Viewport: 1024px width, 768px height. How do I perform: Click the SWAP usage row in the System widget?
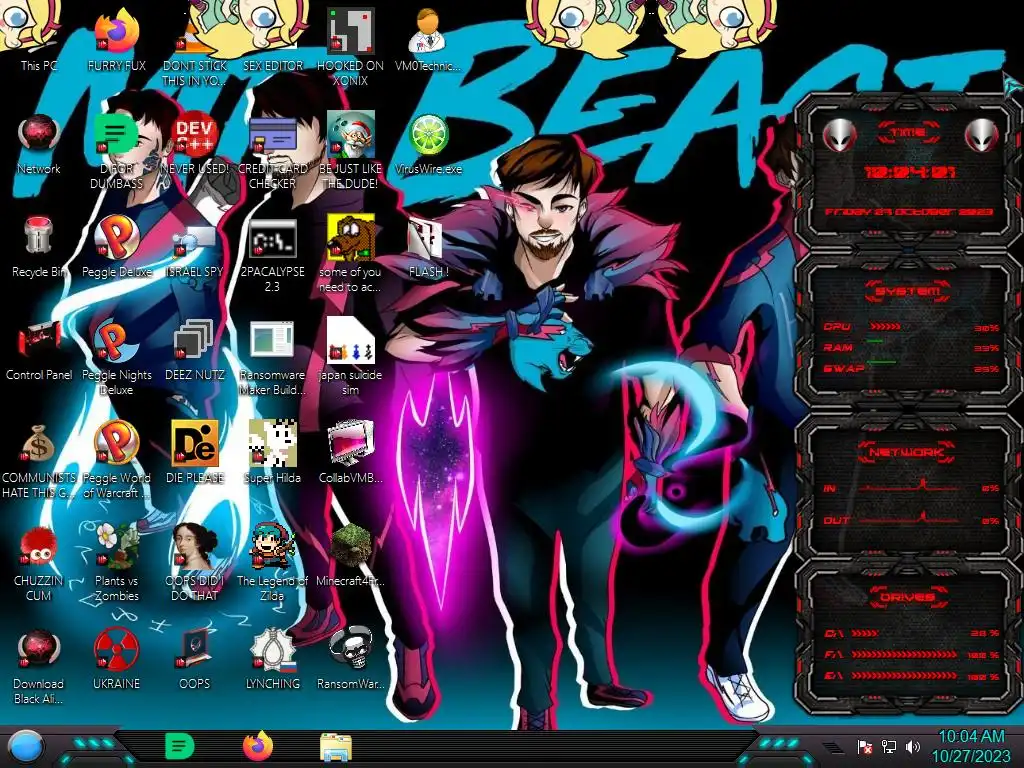[x=911, y=368]
